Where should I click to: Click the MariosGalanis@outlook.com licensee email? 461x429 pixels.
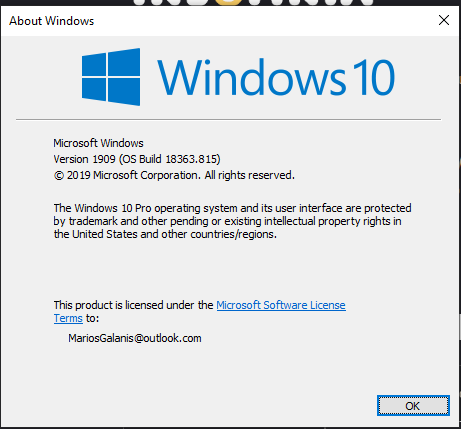point(135,338)
